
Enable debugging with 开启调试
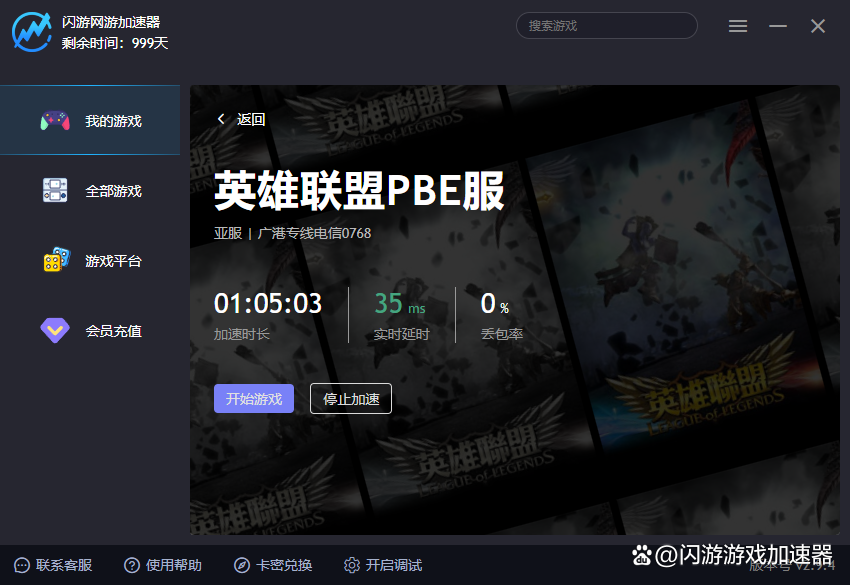(x=383, y=565)
